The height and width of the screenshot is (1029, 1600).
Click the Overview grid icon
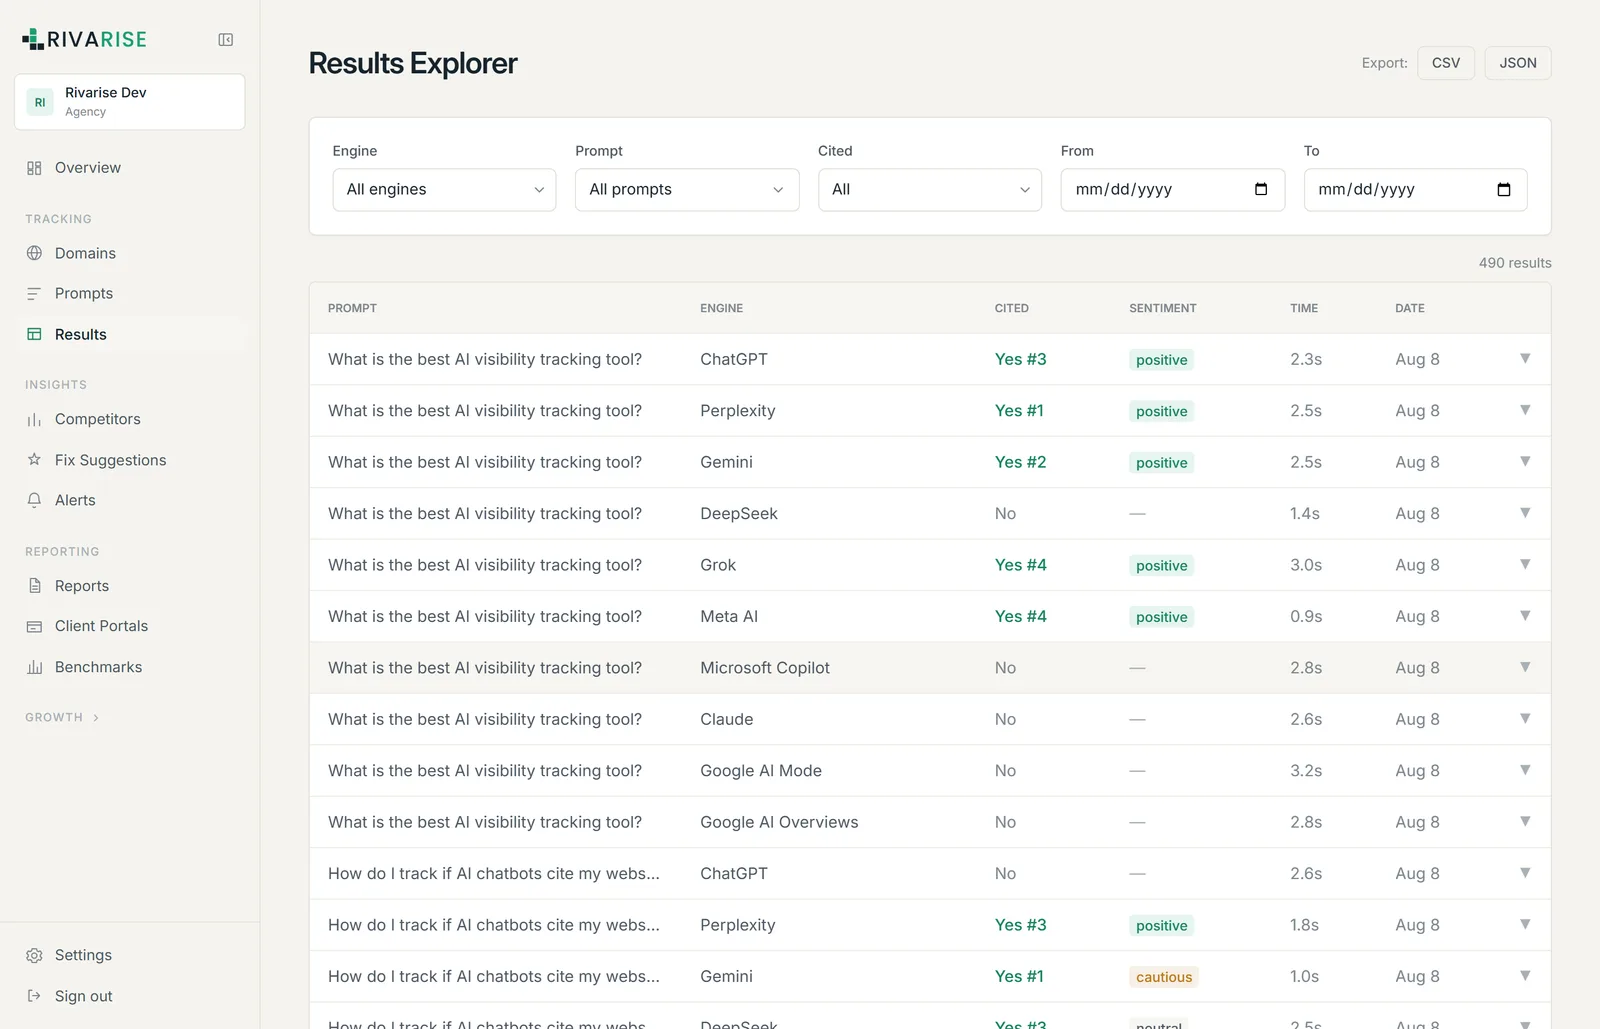(x=34, y=168)
